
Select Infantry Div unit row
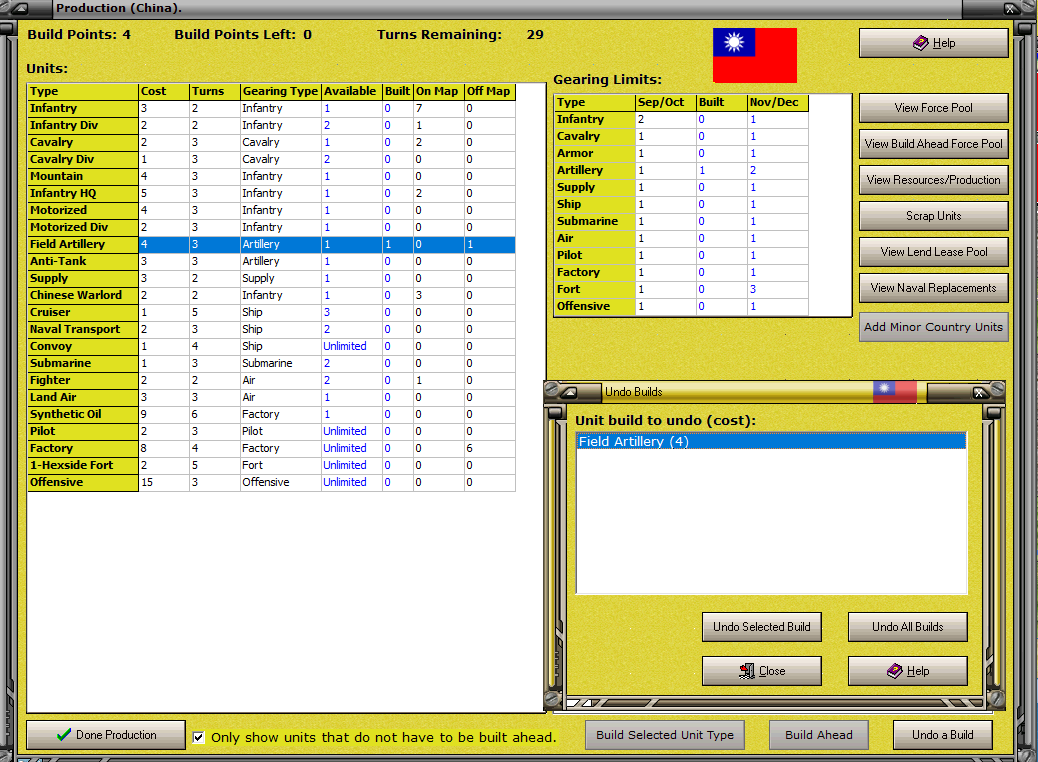pyautogui.click(x=271, y=125)
